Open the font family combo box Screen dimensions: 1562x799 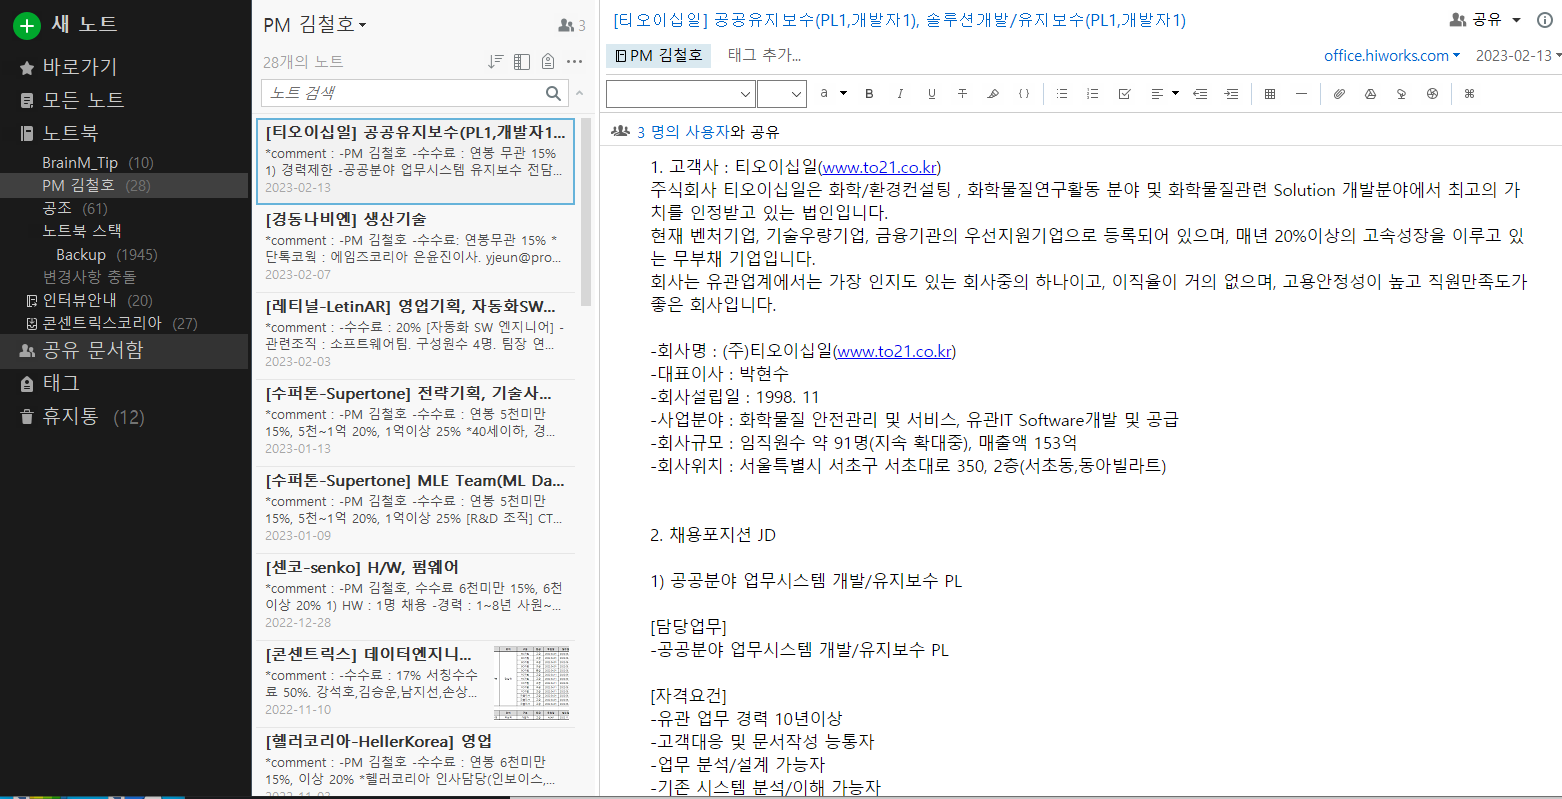tap(681, 94)
